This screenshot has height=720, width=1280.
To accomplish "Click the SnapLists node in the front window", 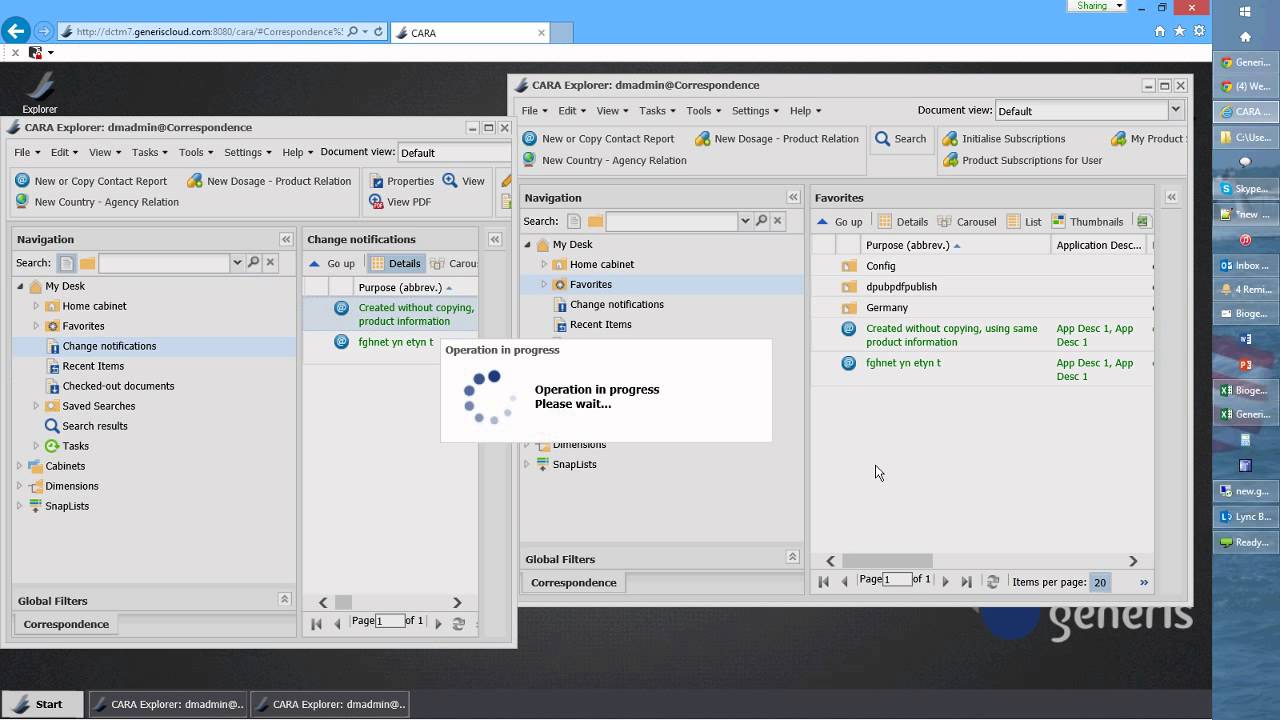I will (575, 464).
